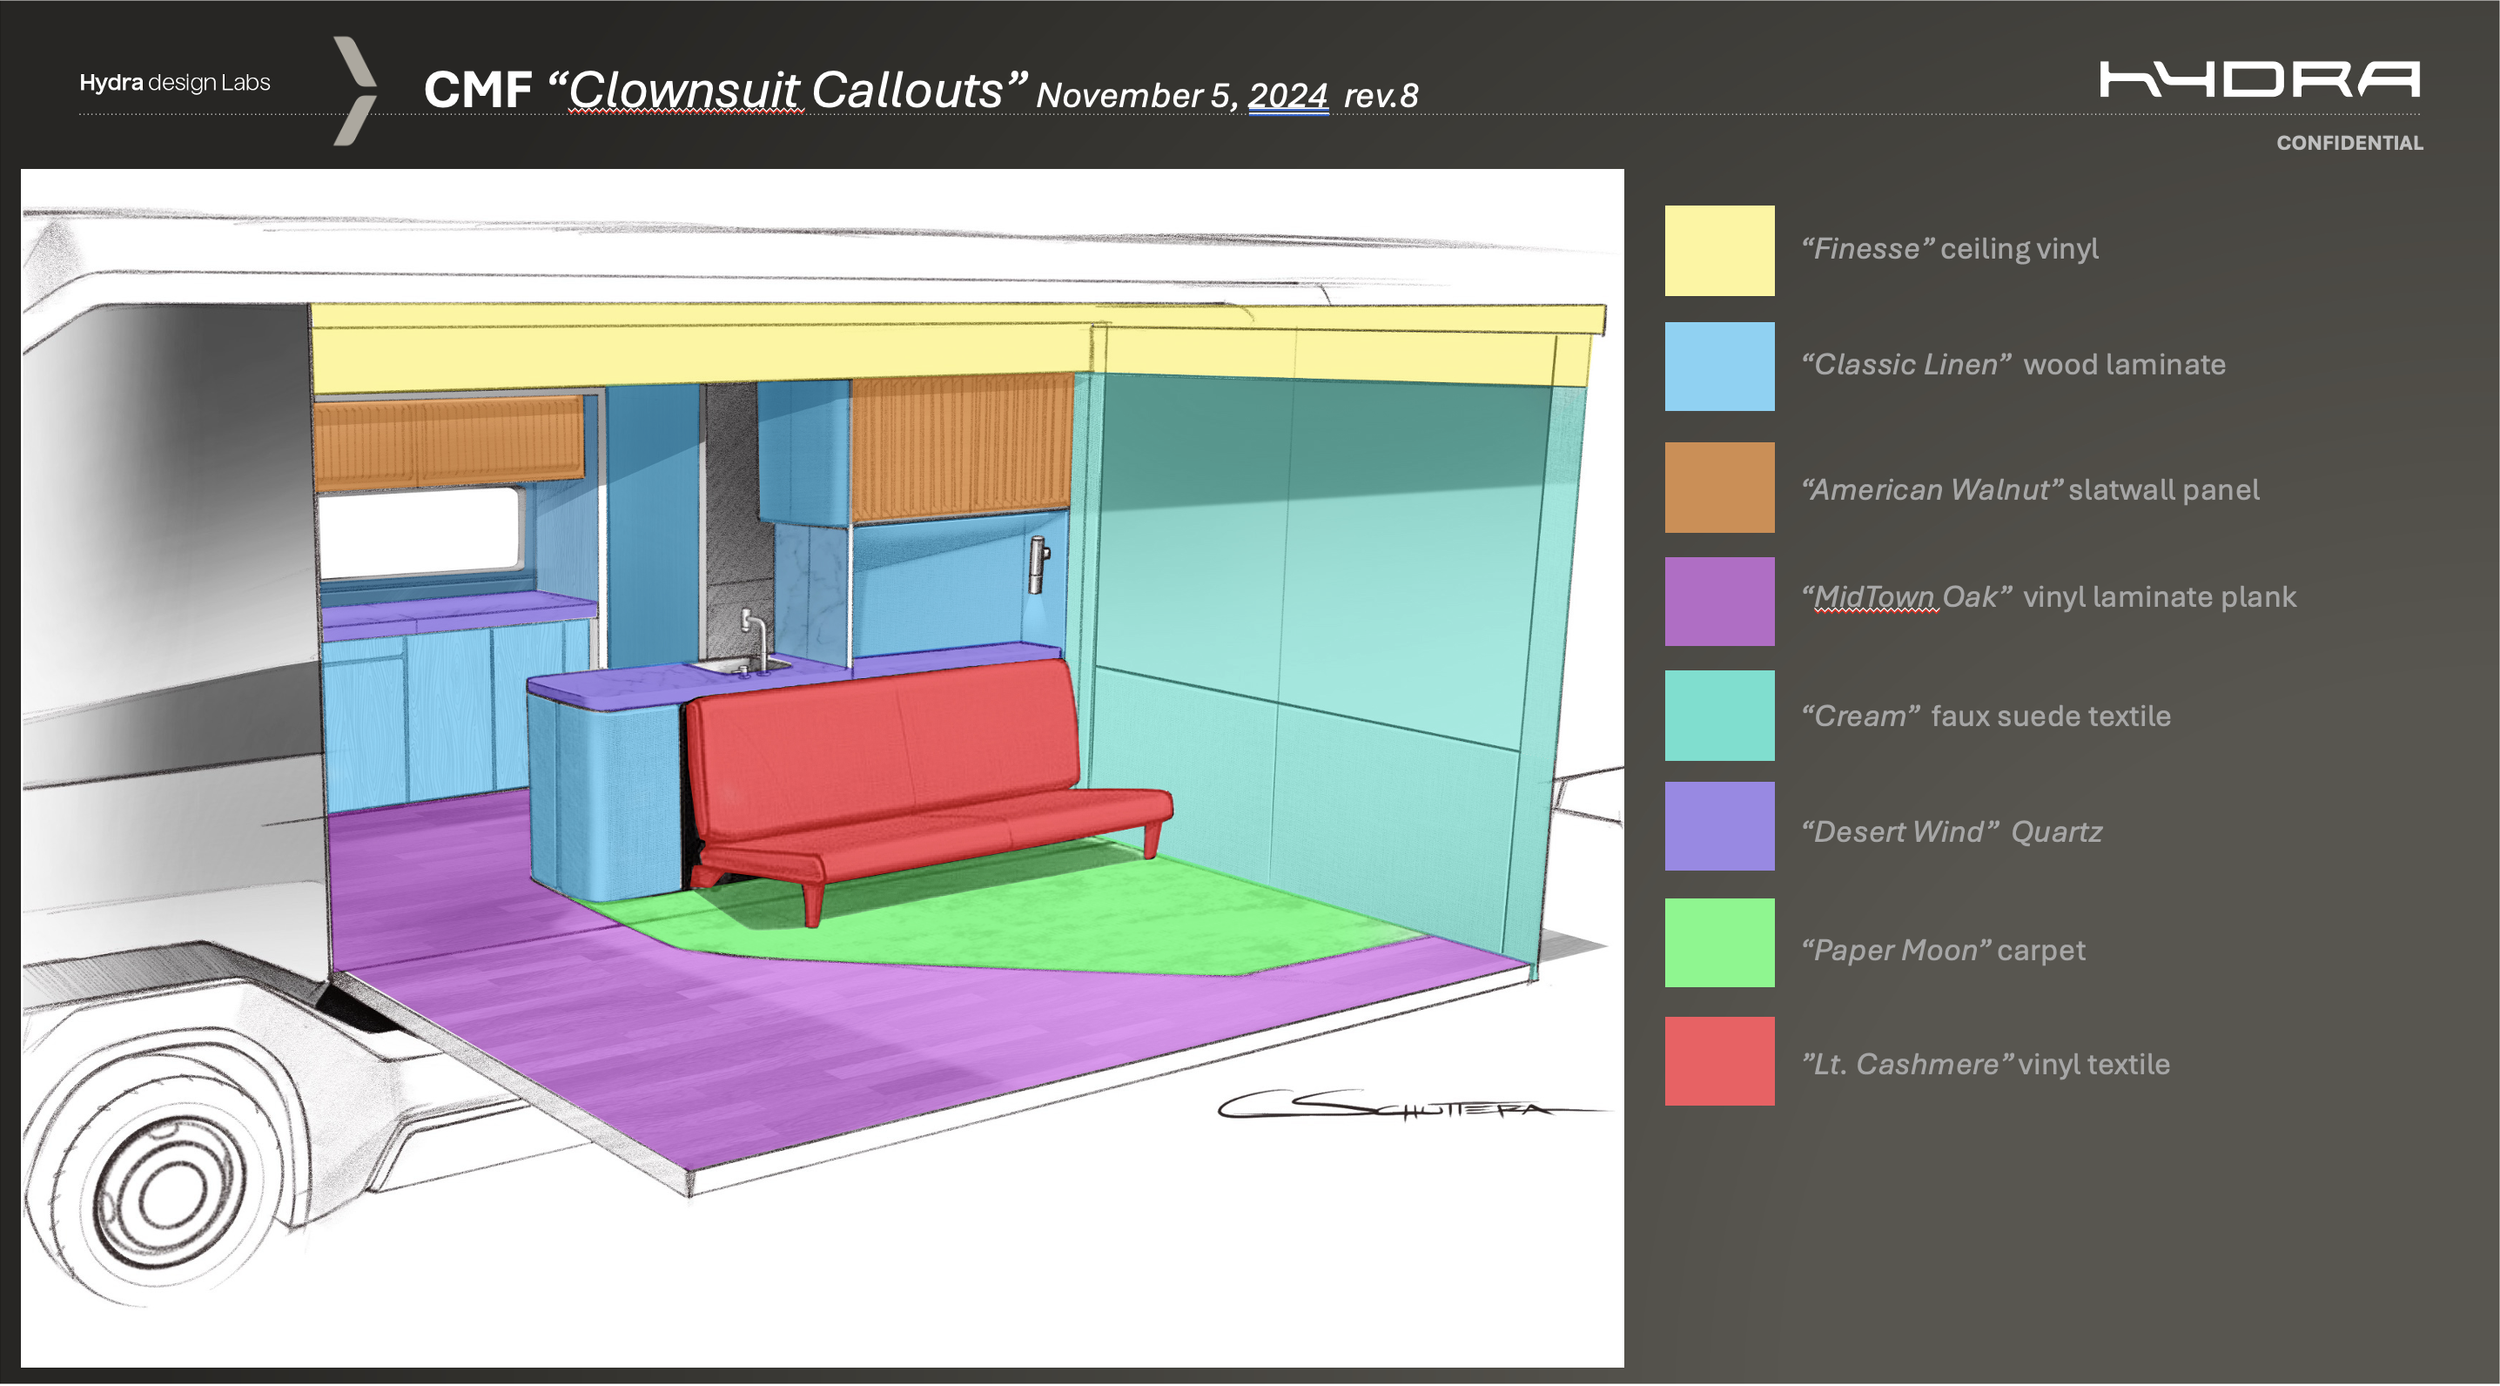
Task: Click the "Paper Moon" carpet label
Action: tap(1943, 950)
